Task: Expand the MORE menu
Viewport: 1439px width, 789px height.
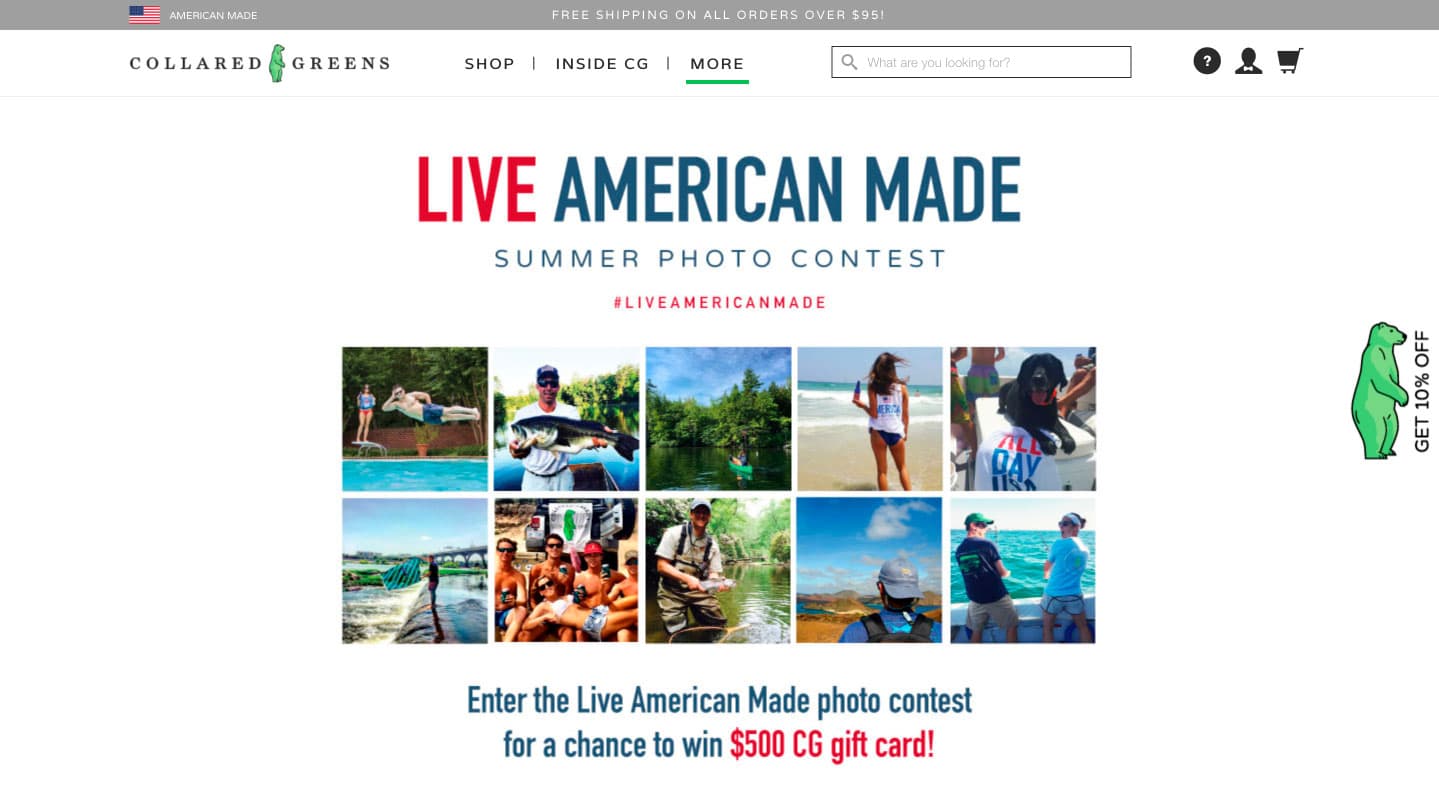Action: click(717, 64)
